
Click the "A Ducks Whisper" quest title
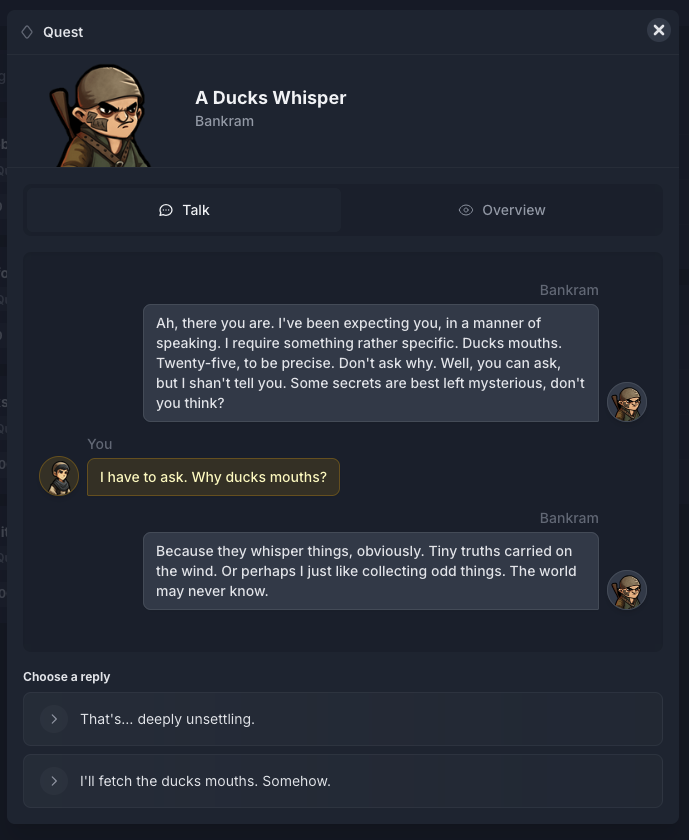(270, 98)
